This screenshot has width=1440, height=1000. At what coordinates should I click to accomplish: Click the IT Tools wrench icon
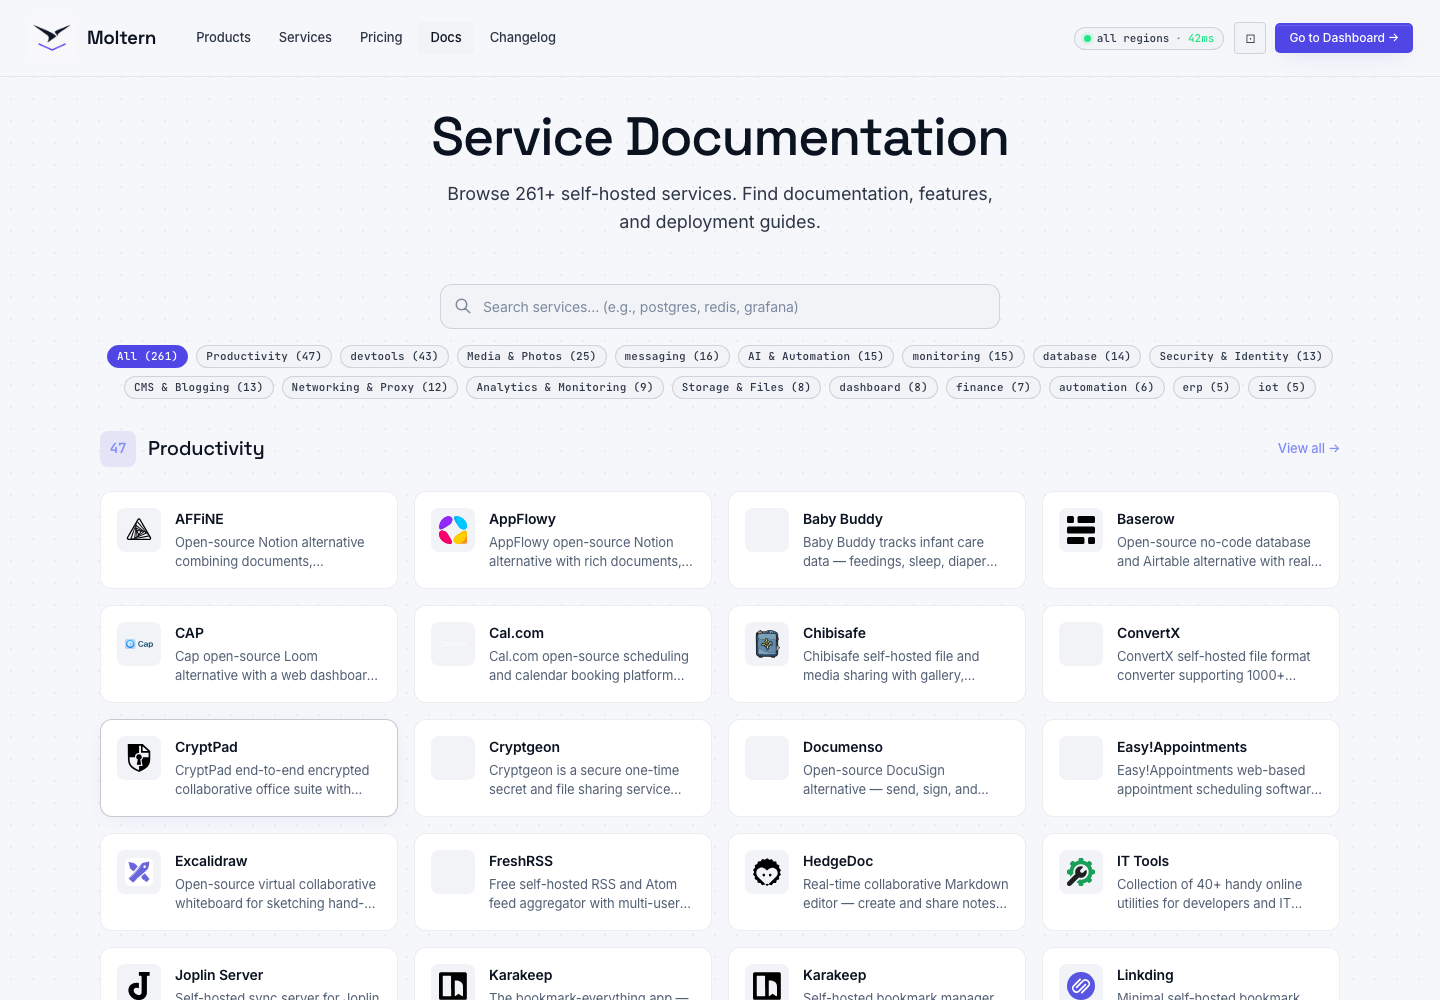coord(1081,872)
